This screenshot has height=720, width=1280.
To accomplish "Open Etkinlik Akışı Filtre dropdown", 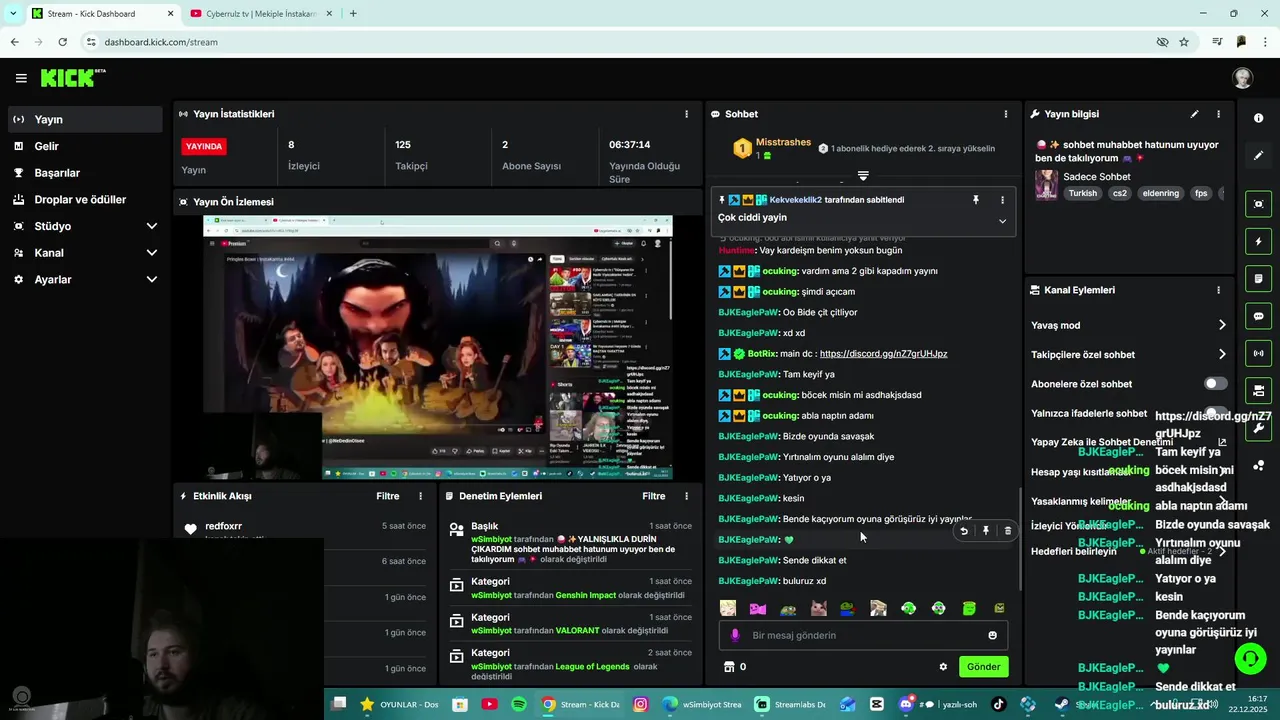I will pyautogui.click(x=388, y=496).
